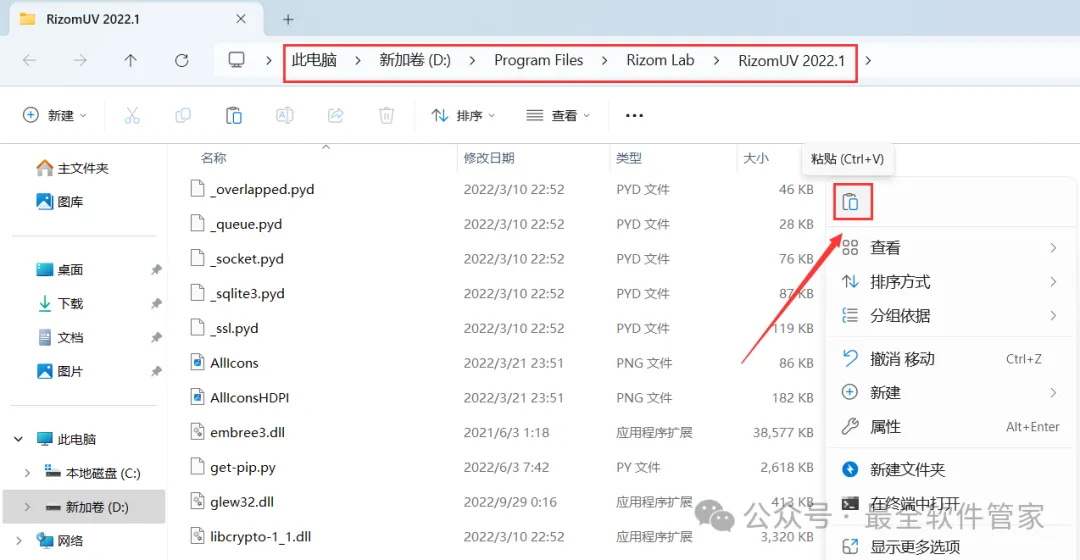The image size is (1080, 560).
Task: Open the Sort (排序) dropdown in toolbar
Action: 464,116
